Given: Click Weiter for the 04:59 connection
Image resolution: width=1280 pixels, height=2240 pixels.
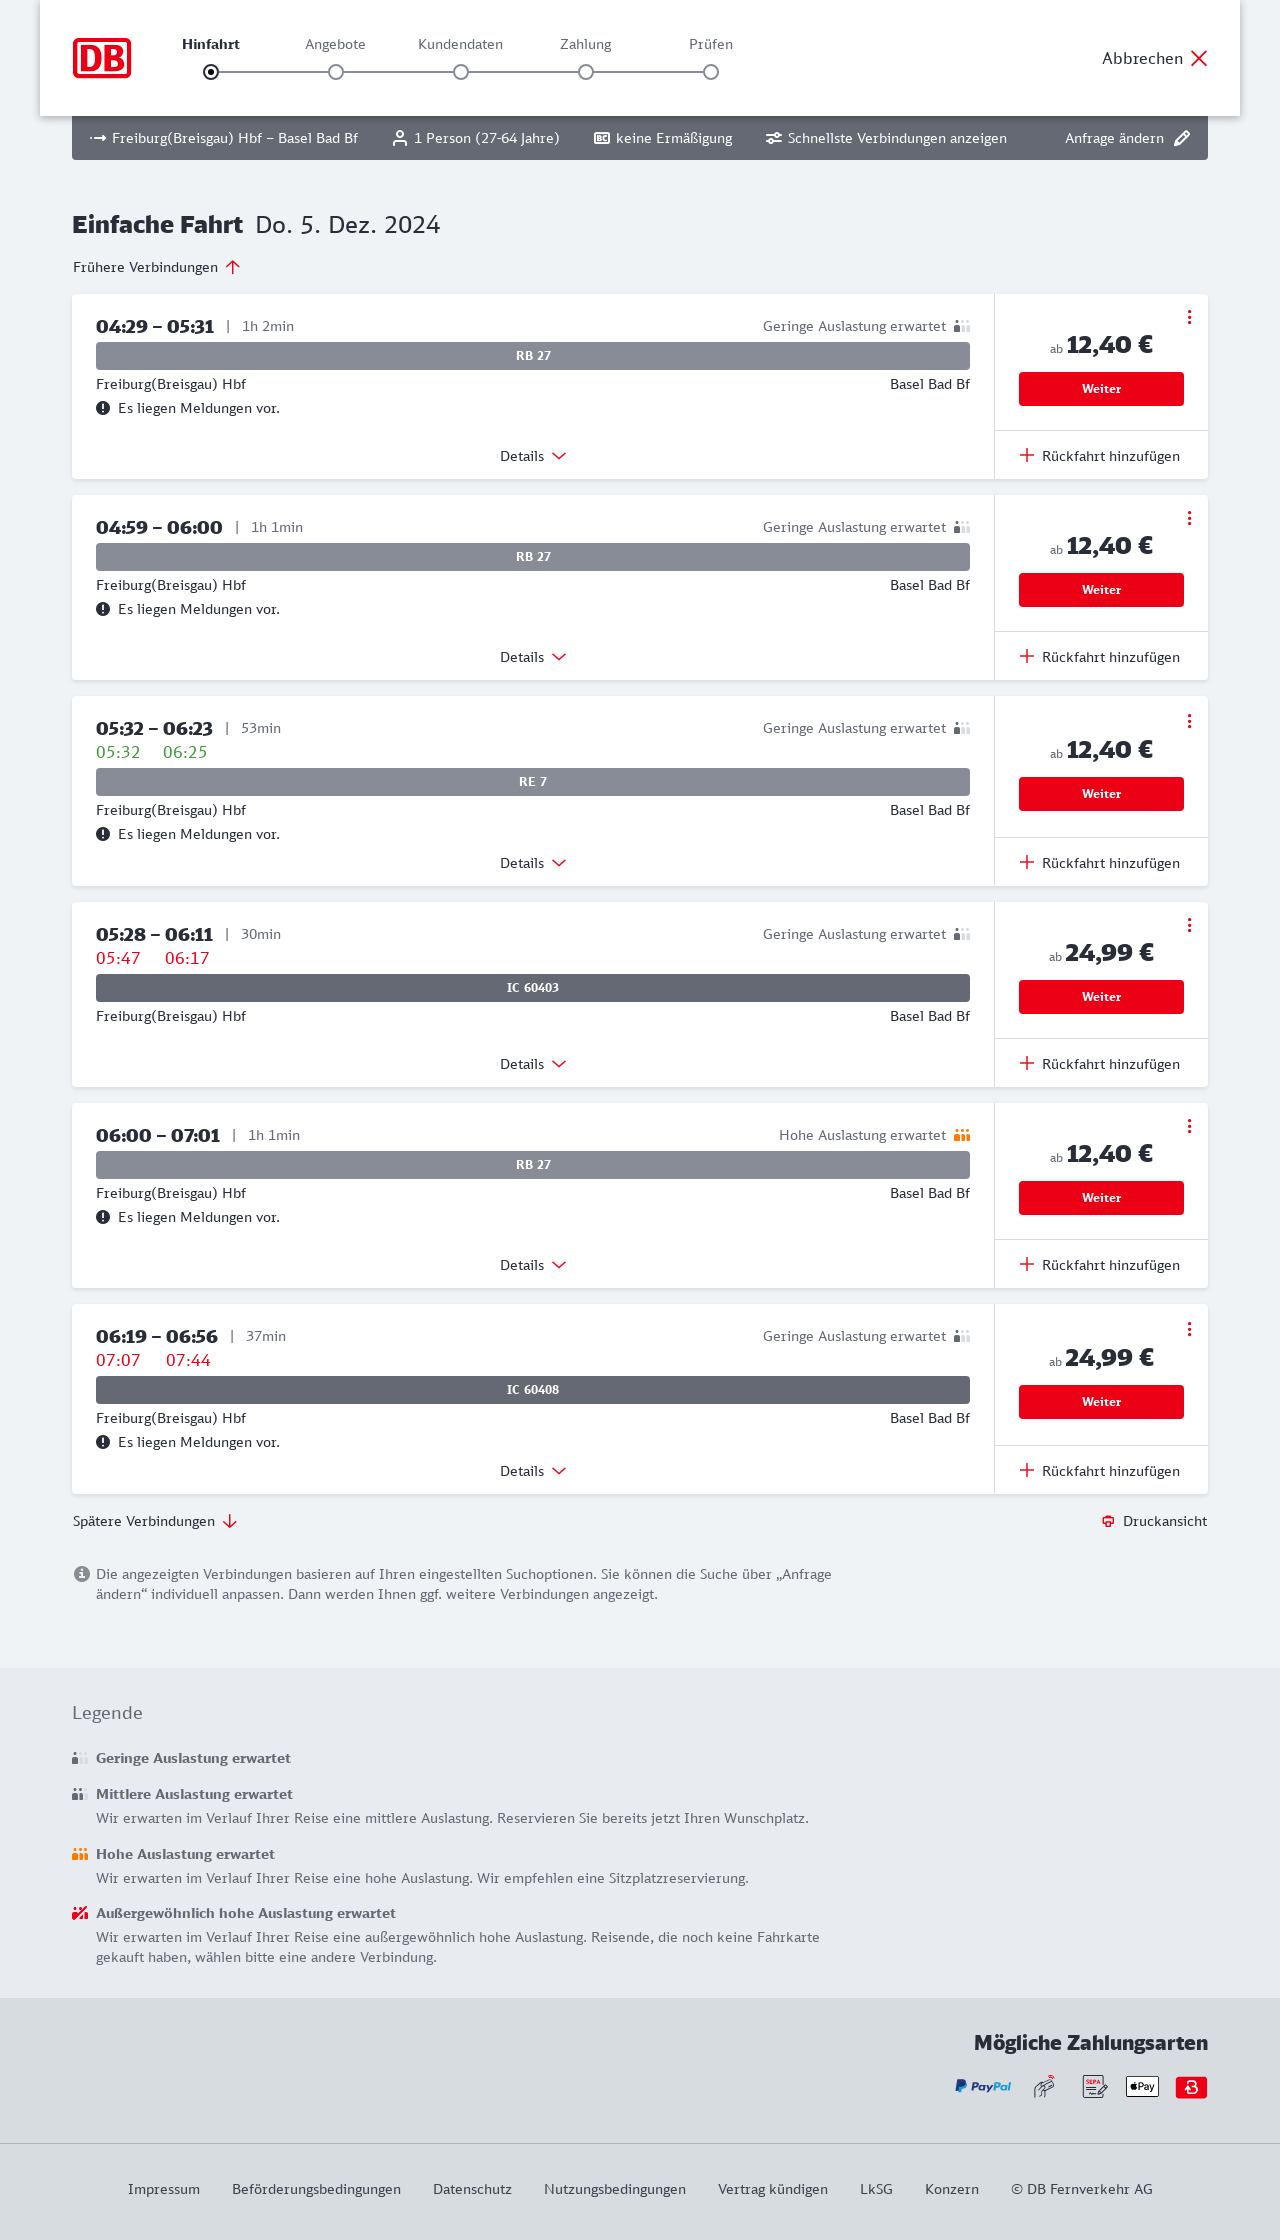Looking at the screenshot, I should 1101,590.
